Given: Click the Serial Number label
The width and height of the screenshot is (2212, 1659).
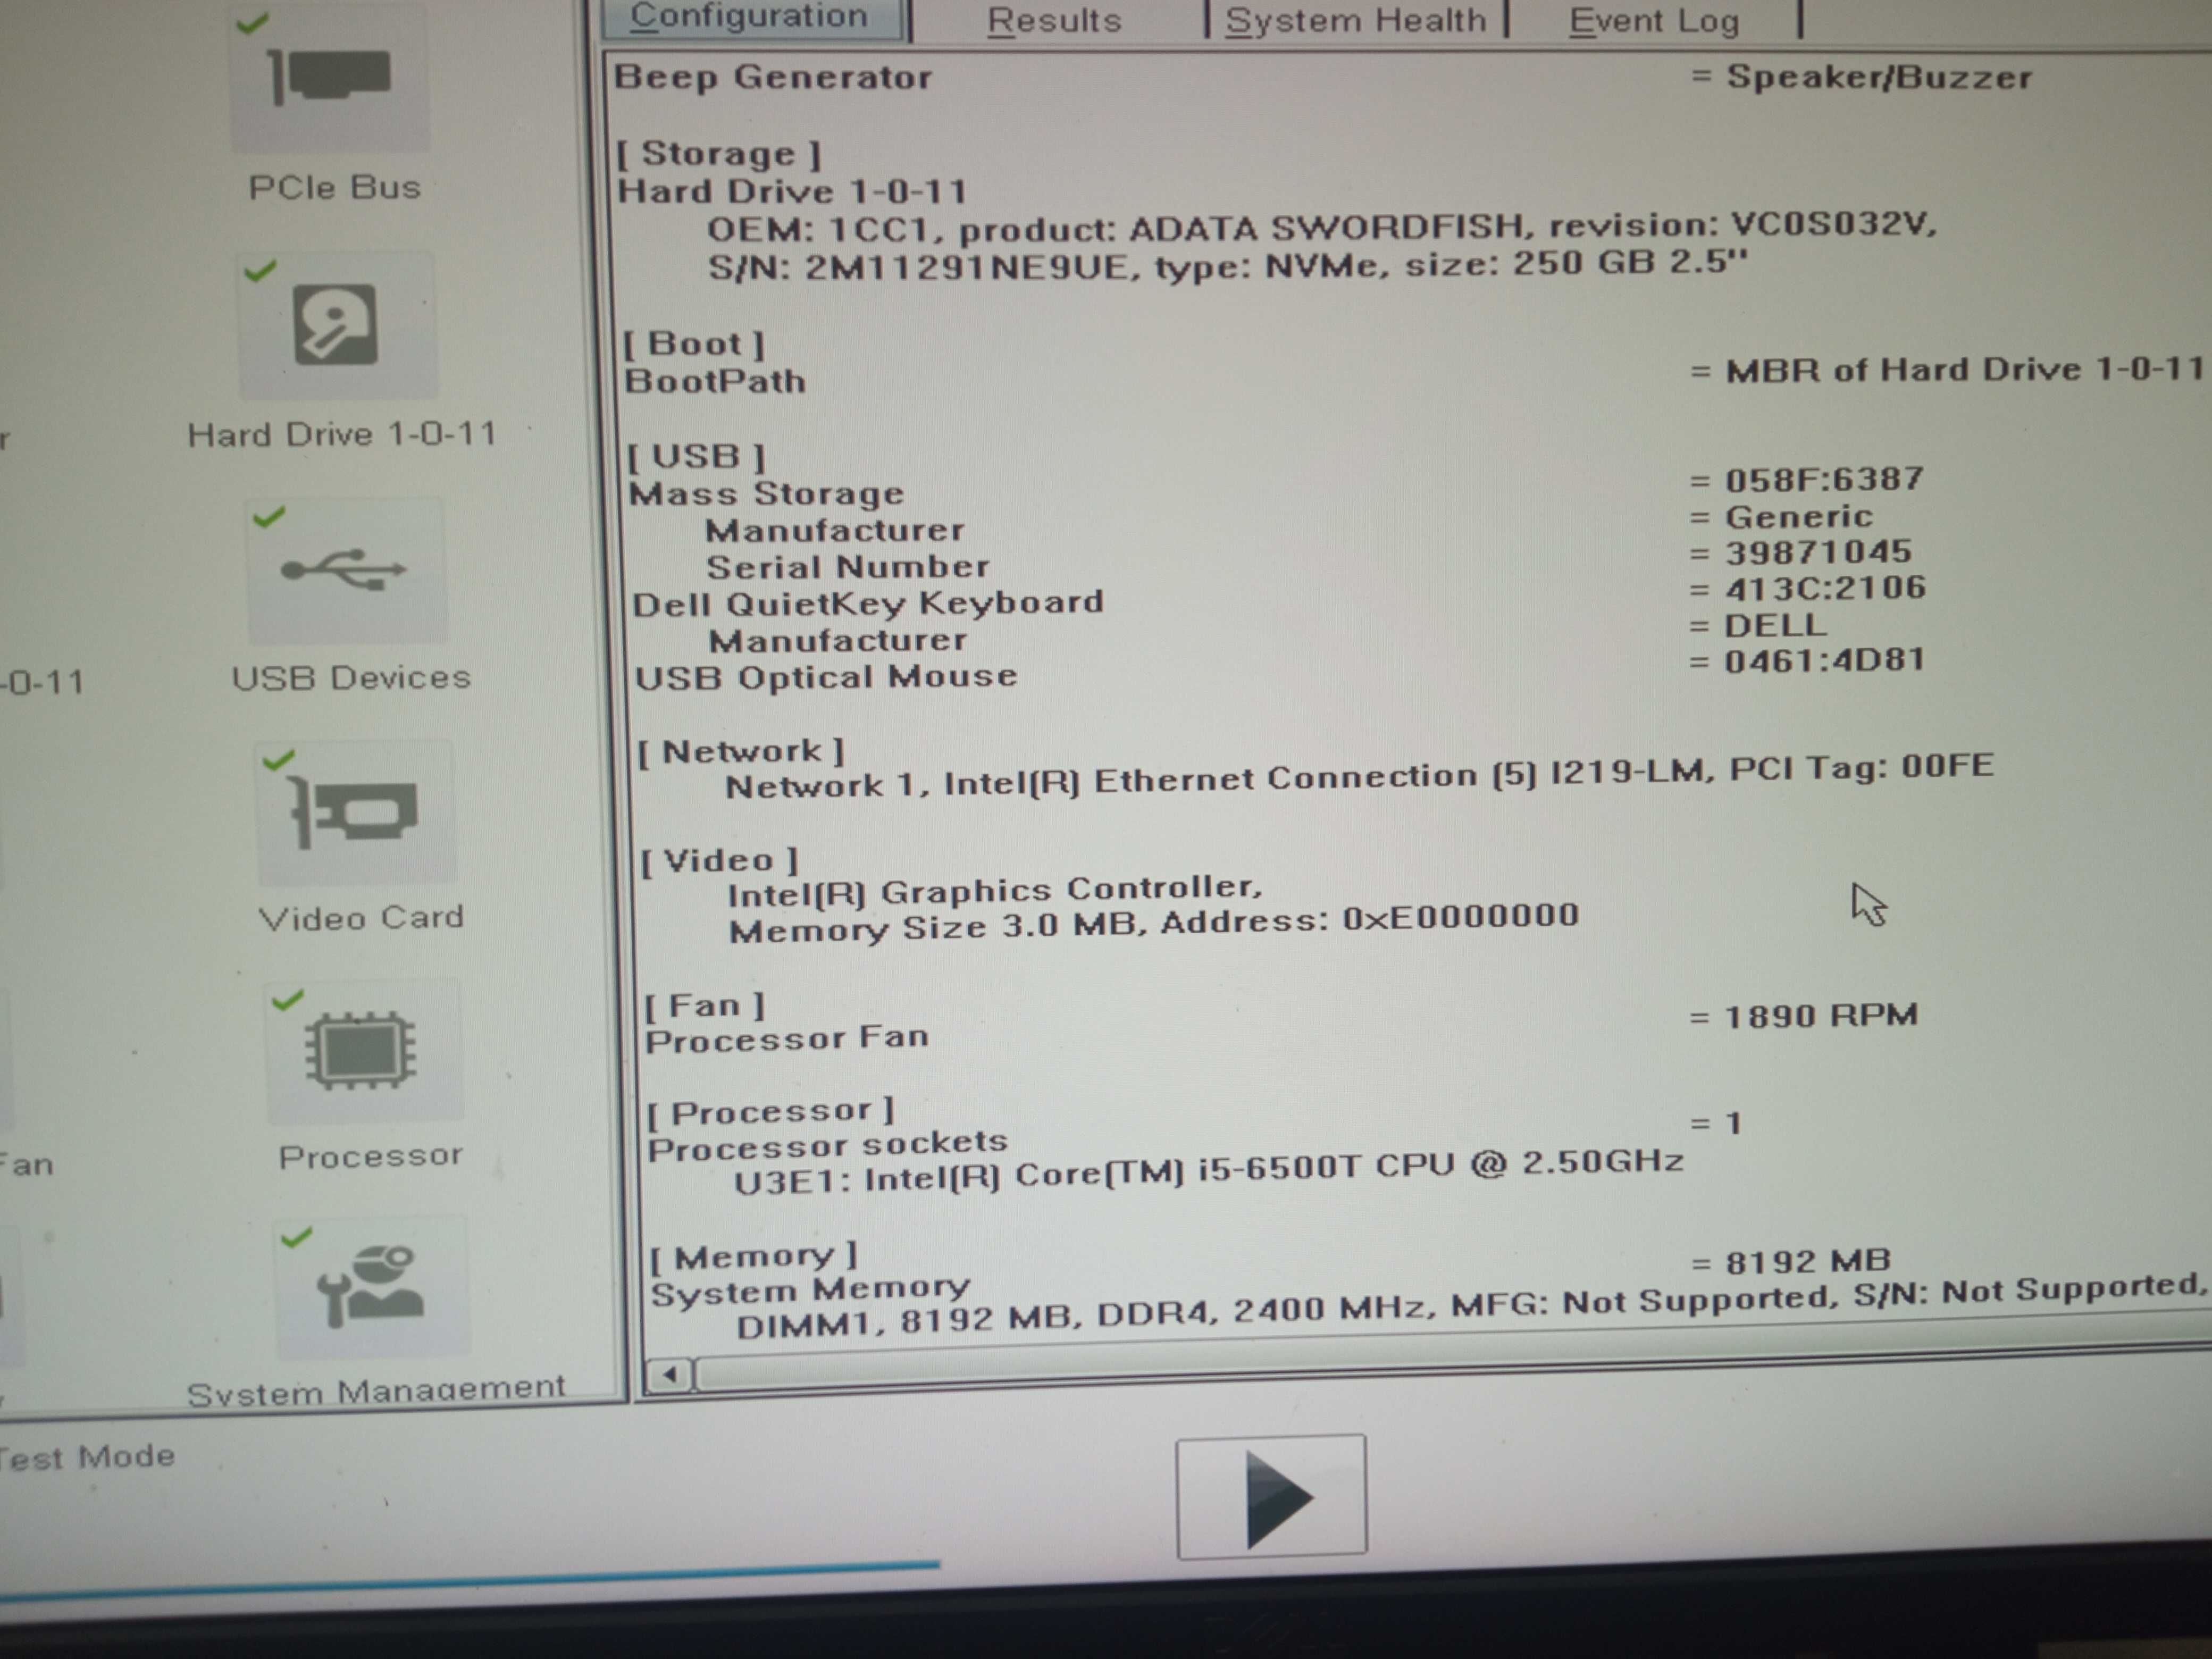Looking at the screenshot, I should point(848,567).
